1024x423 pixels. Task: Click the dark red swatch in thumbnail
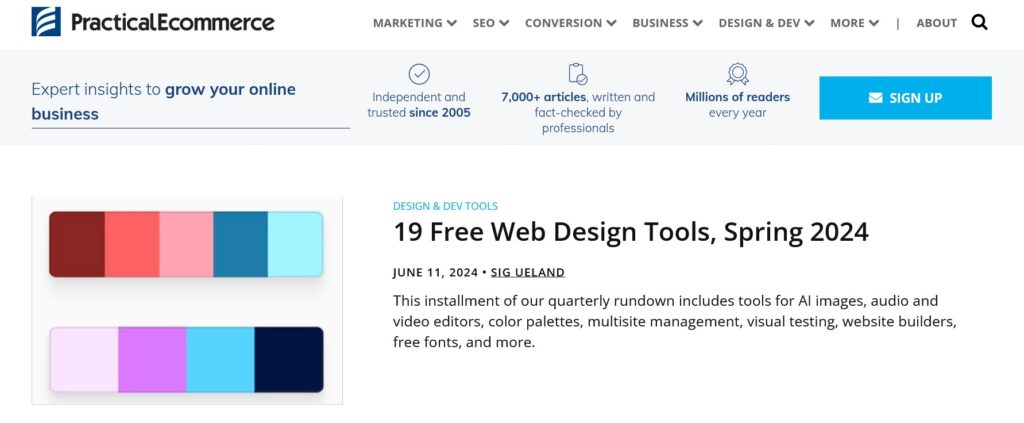[77, 244]
